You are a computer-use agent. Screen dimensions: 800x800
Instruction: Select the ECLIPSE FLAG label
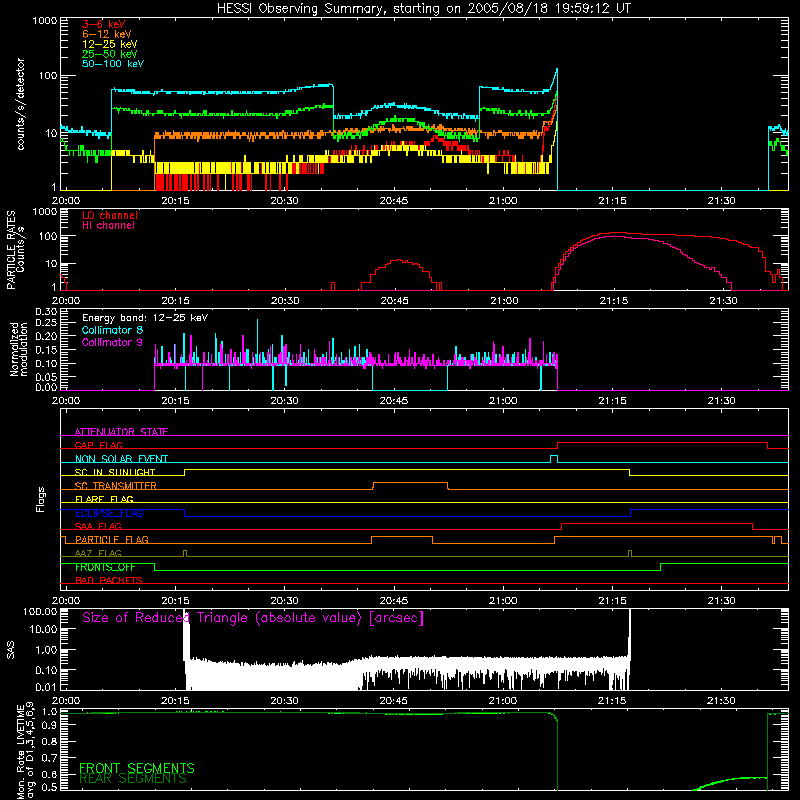pos(109,513)
